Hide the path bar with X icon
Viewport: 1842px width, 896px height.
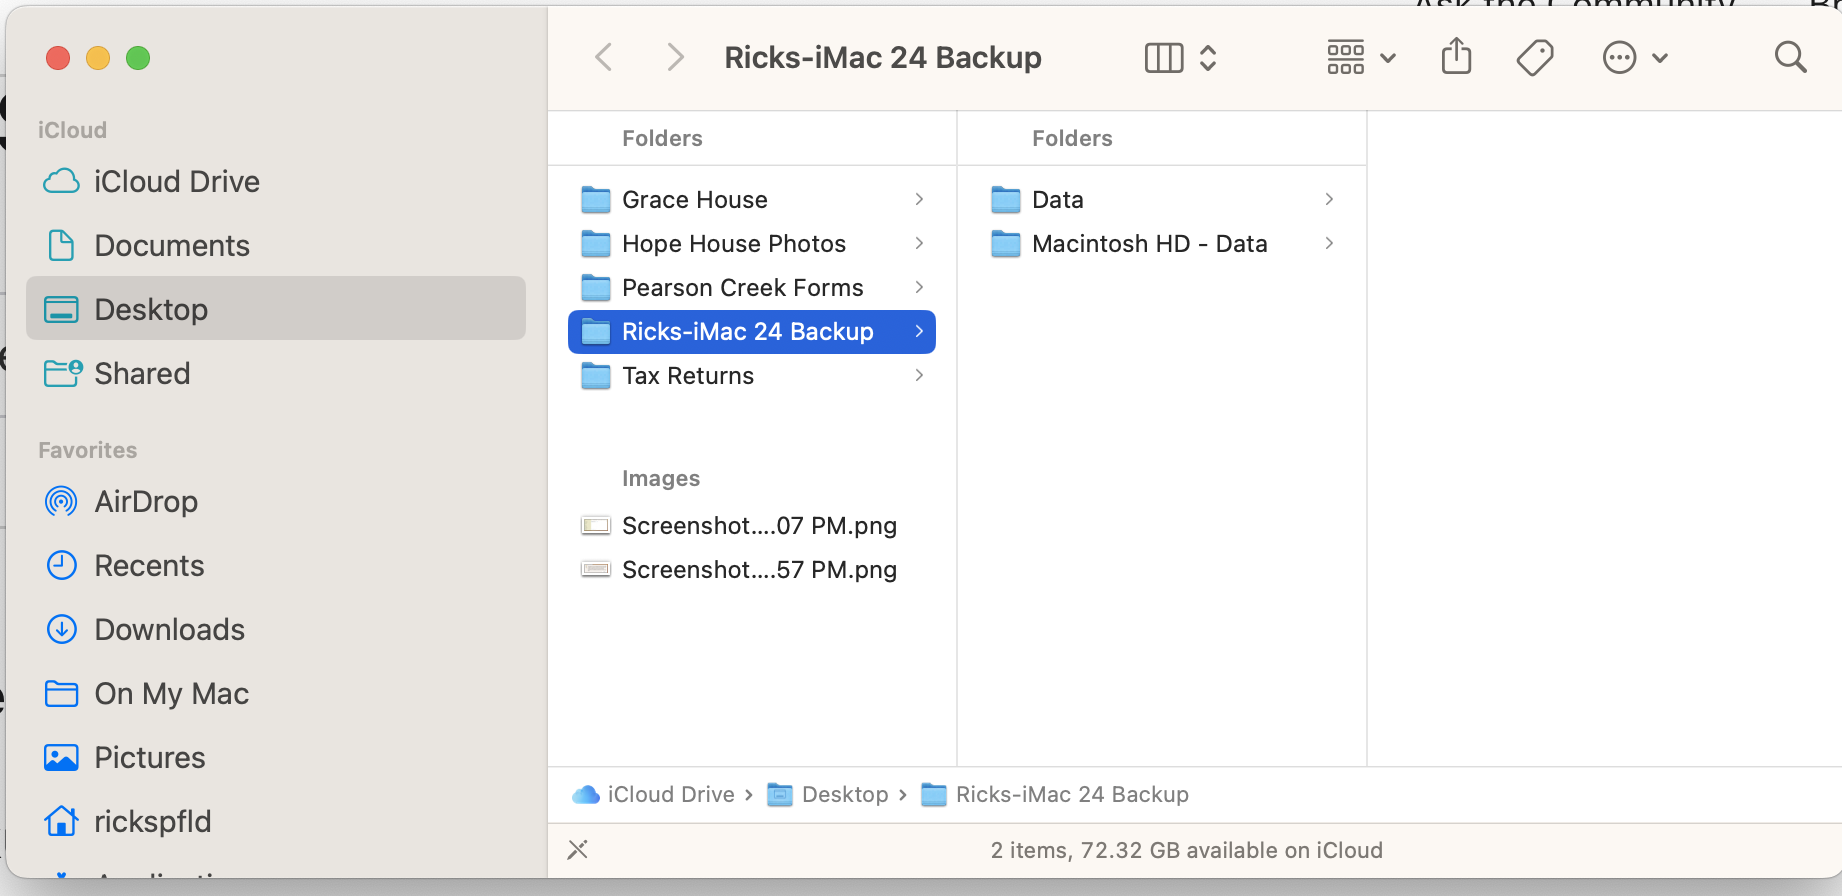pos(578,850)
